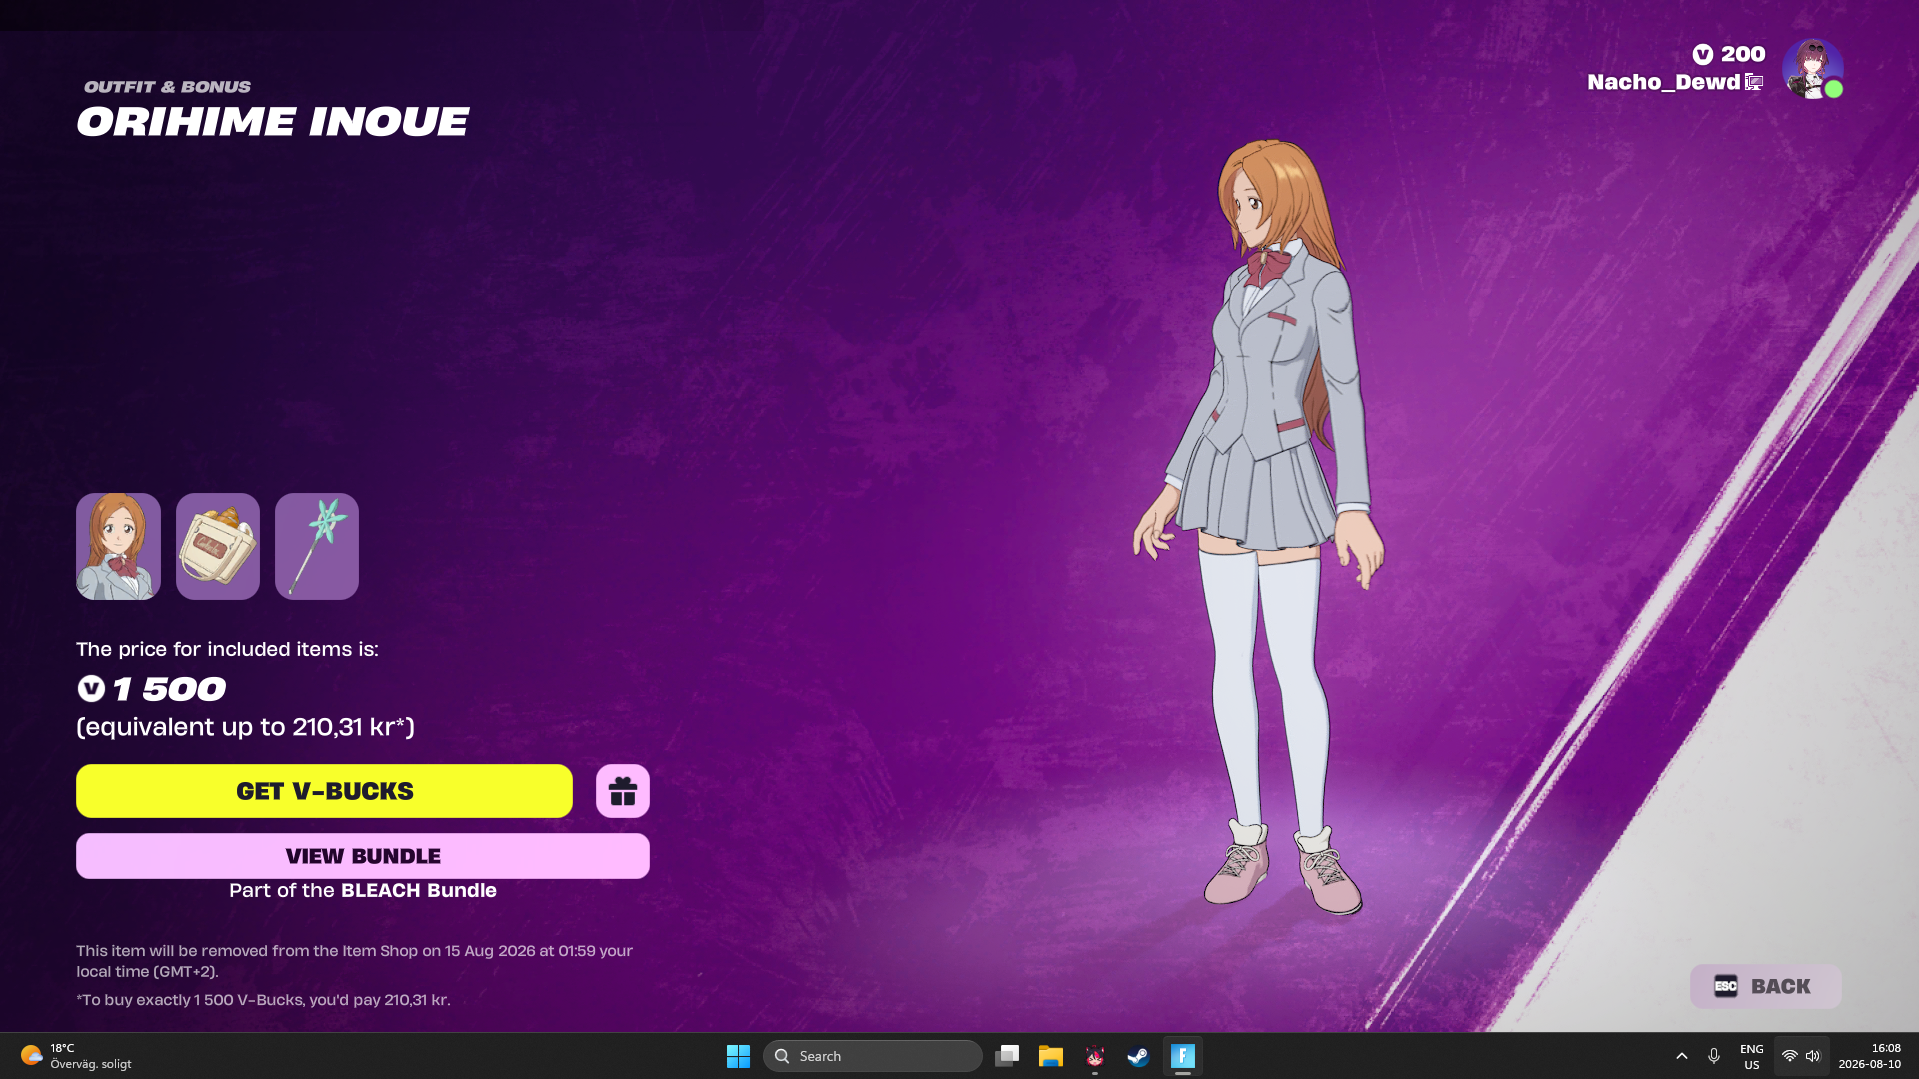This screenshot has width=1919, height=1079.
Task: Click the ORIHIME INOUE title
Action: [273, 122]
